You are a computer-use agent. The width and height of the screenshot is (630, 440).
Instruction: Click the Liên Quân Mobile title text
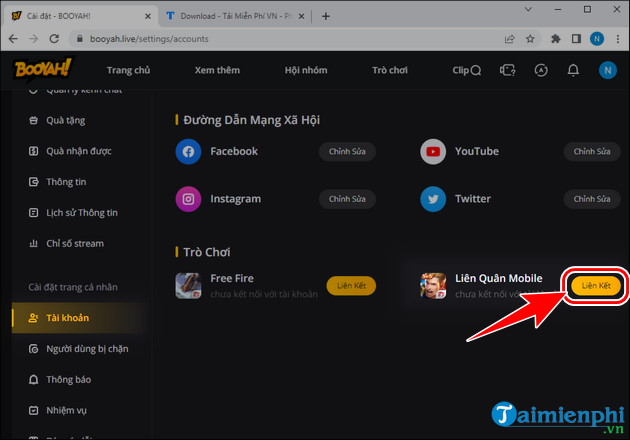(x=499, y=278)
